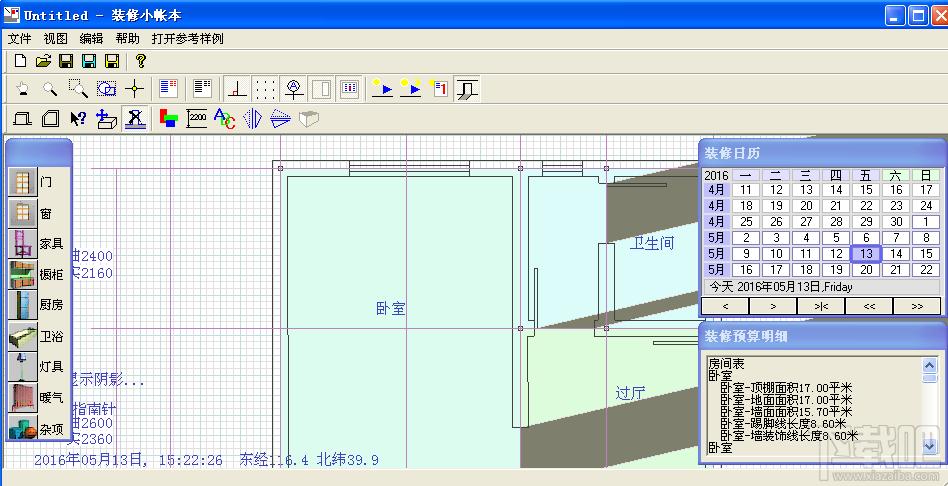Select day 20 in the decoration calendar
Viewport: 948px width, 486px height.
pyautogui.click(x=866, y=270)
